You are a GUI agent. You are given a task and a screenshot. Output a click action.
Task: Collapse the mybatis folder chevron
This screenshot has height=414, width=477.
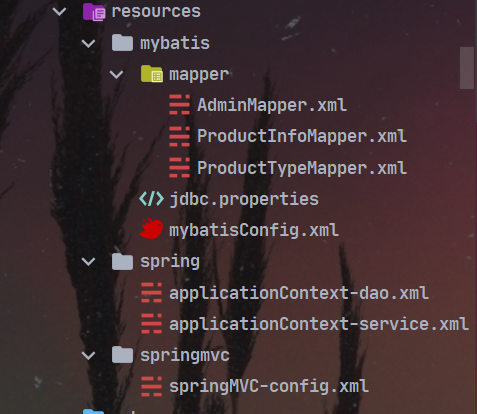[88, 43]
